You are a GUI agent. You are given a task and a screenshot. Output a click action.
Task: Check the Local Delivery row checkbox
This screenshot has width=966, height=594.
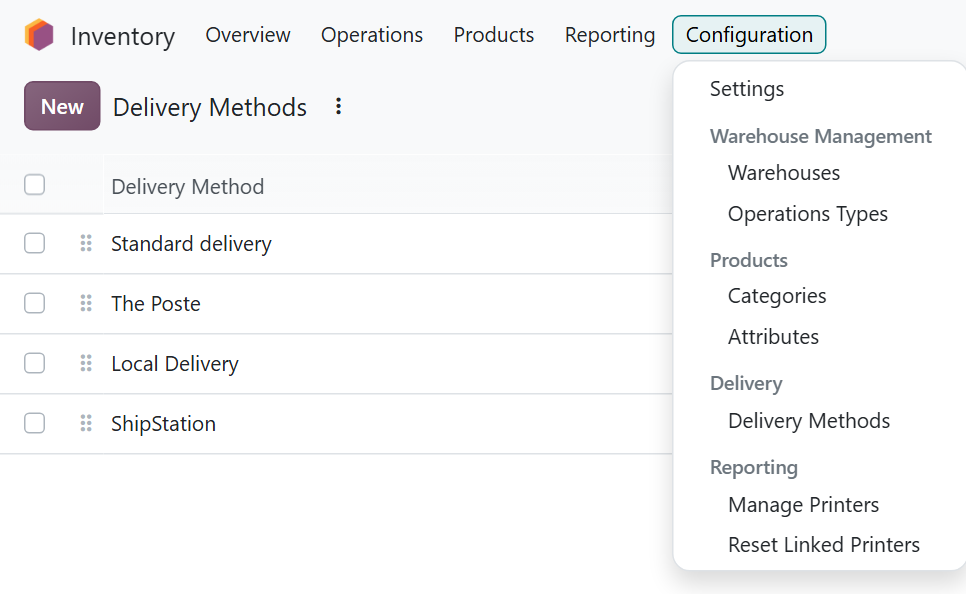(x=34, y=364)
